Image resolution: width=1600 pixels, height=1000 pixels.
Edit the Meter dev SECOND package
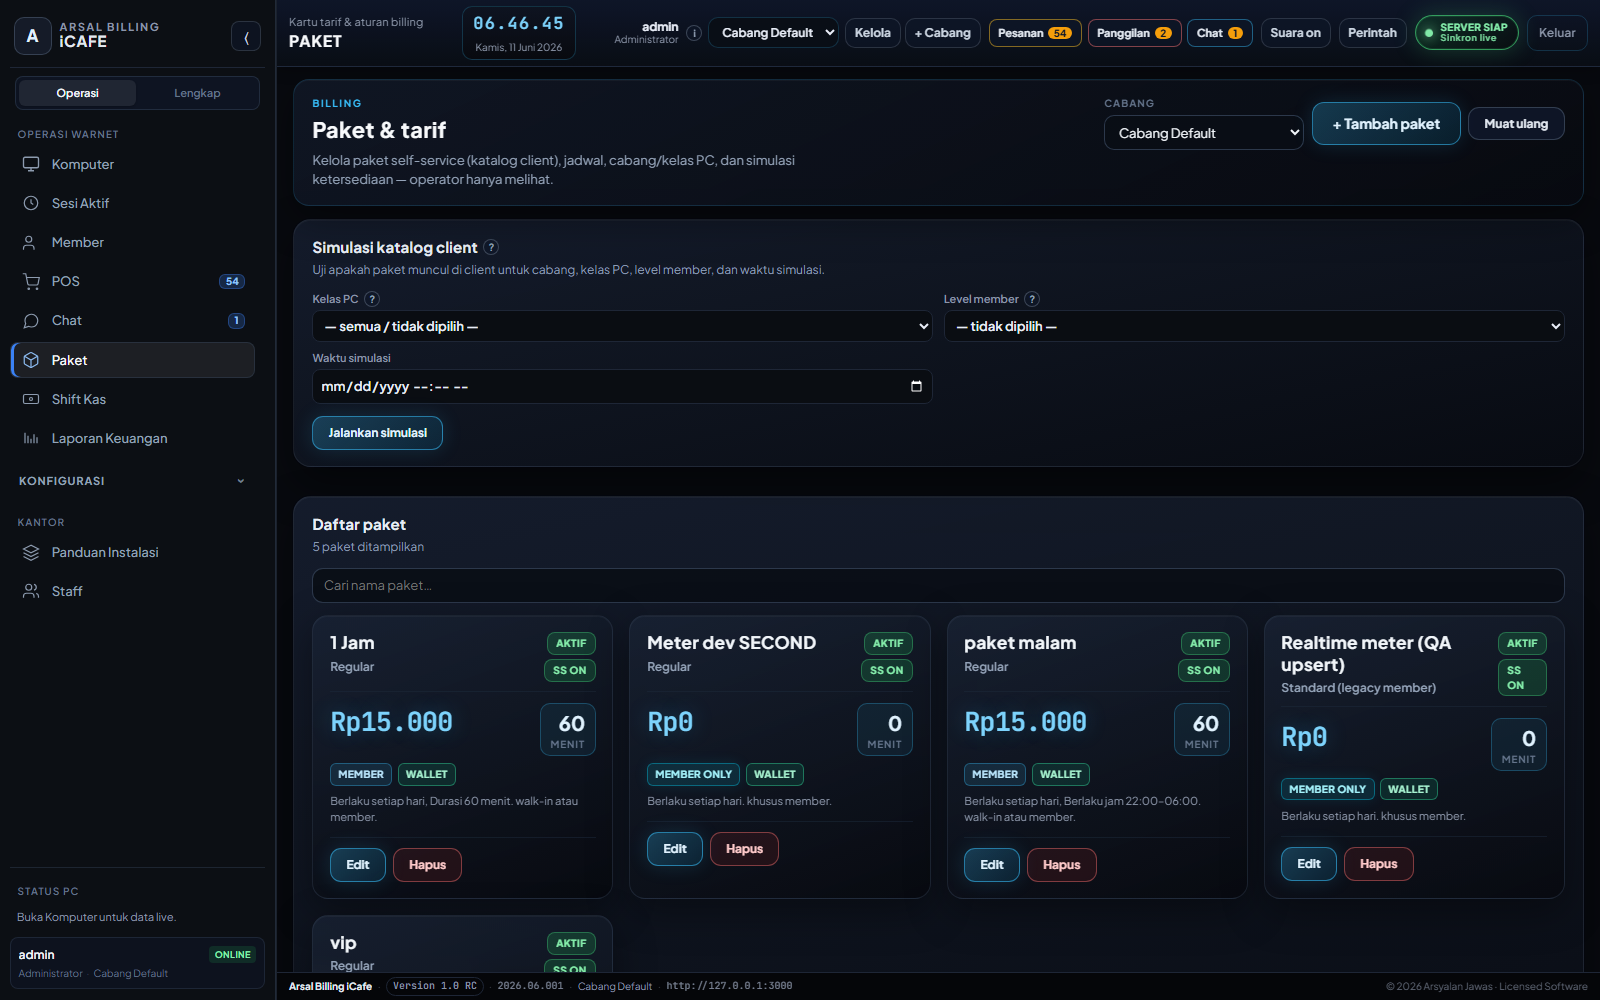(x=675, y=849)
